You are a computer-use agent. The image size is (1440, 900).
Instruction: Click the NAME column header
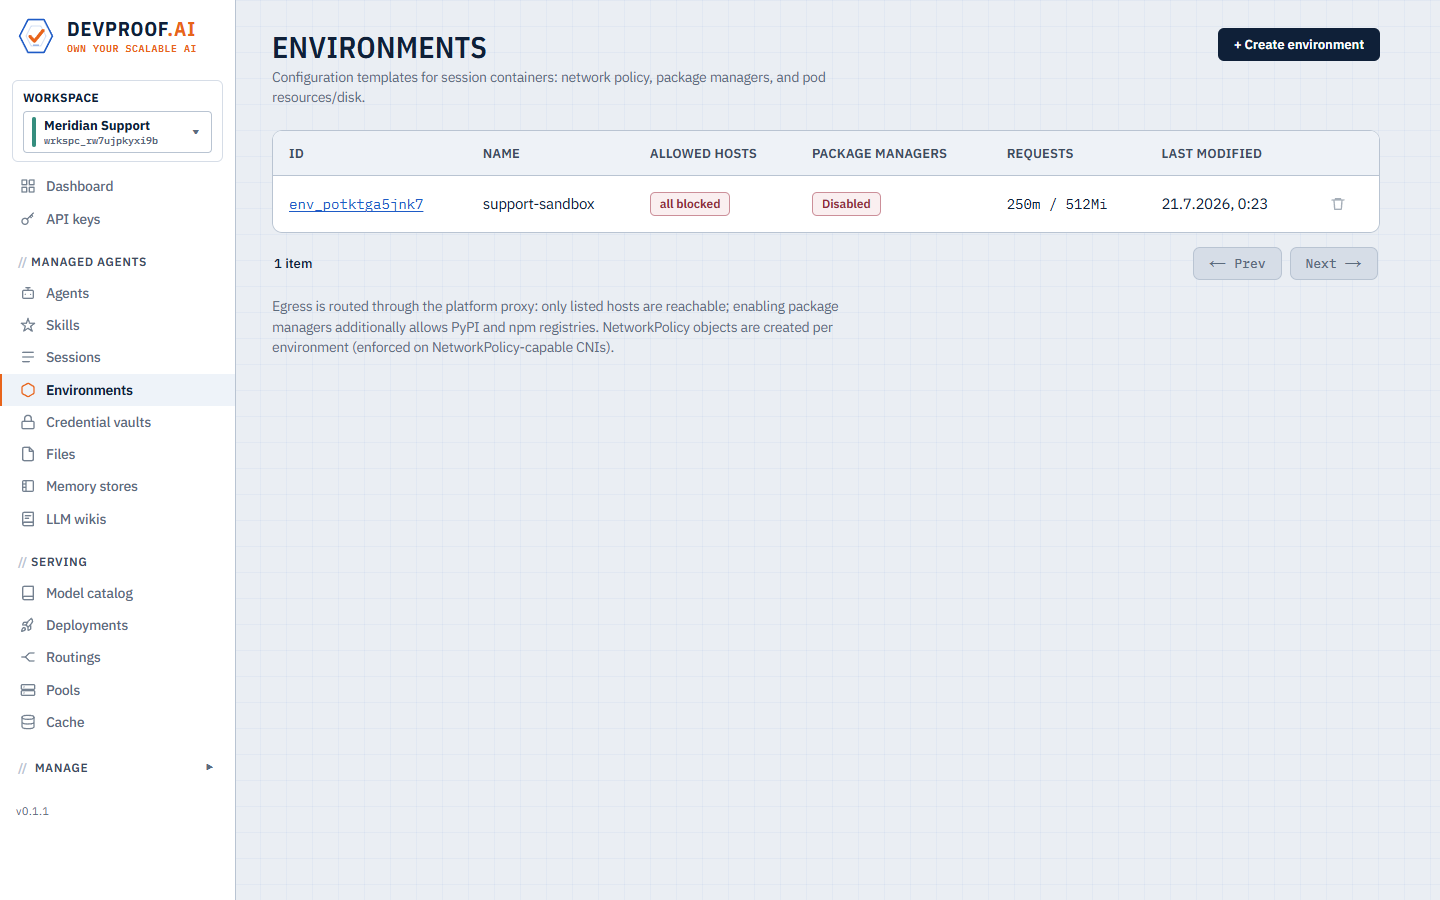tap(501, 154)
